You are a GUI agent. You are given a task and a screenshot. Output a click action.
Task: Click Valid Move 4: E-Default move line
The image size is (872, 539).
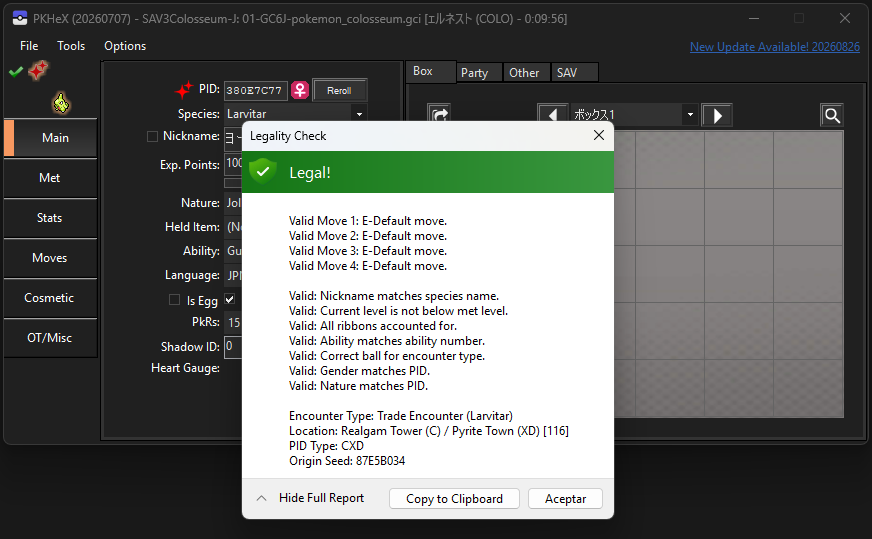[x=368, y=266]
